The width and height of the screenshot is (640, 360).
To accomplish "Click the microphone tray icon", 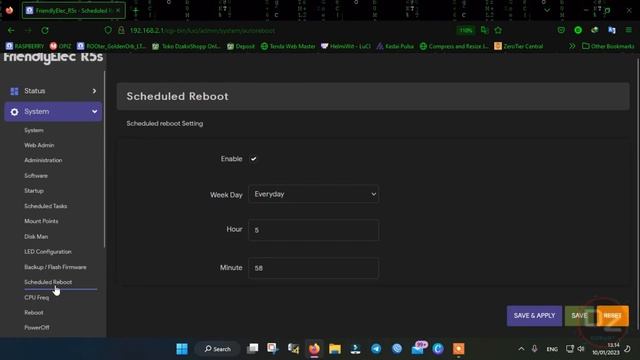I will (534, 349).
